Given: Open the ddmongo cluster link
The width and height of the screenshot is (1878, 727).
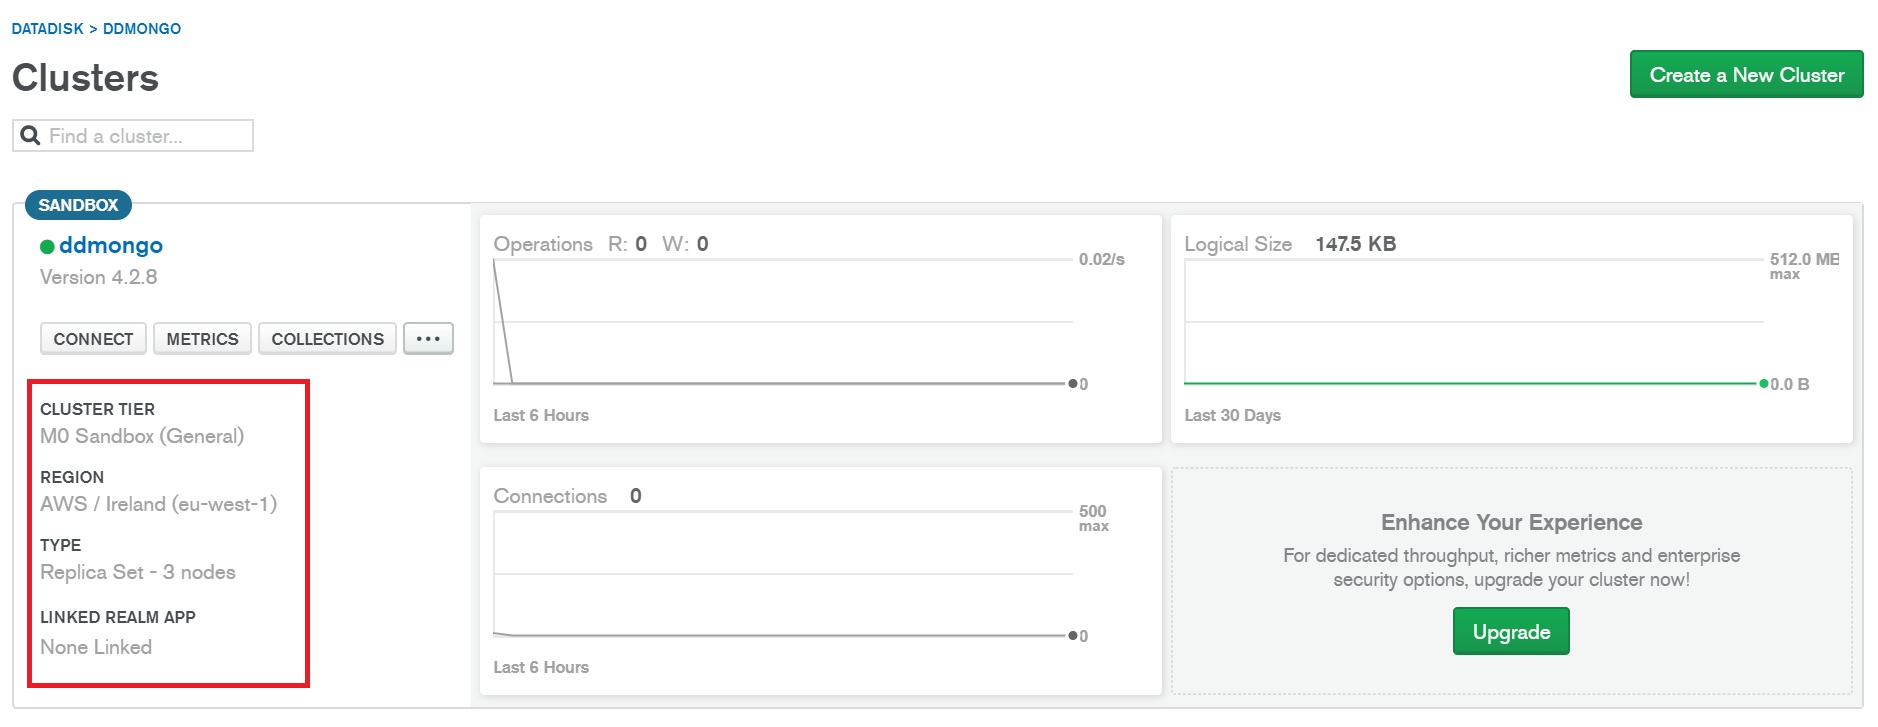Looking at the screenshot, I should 110,246.
